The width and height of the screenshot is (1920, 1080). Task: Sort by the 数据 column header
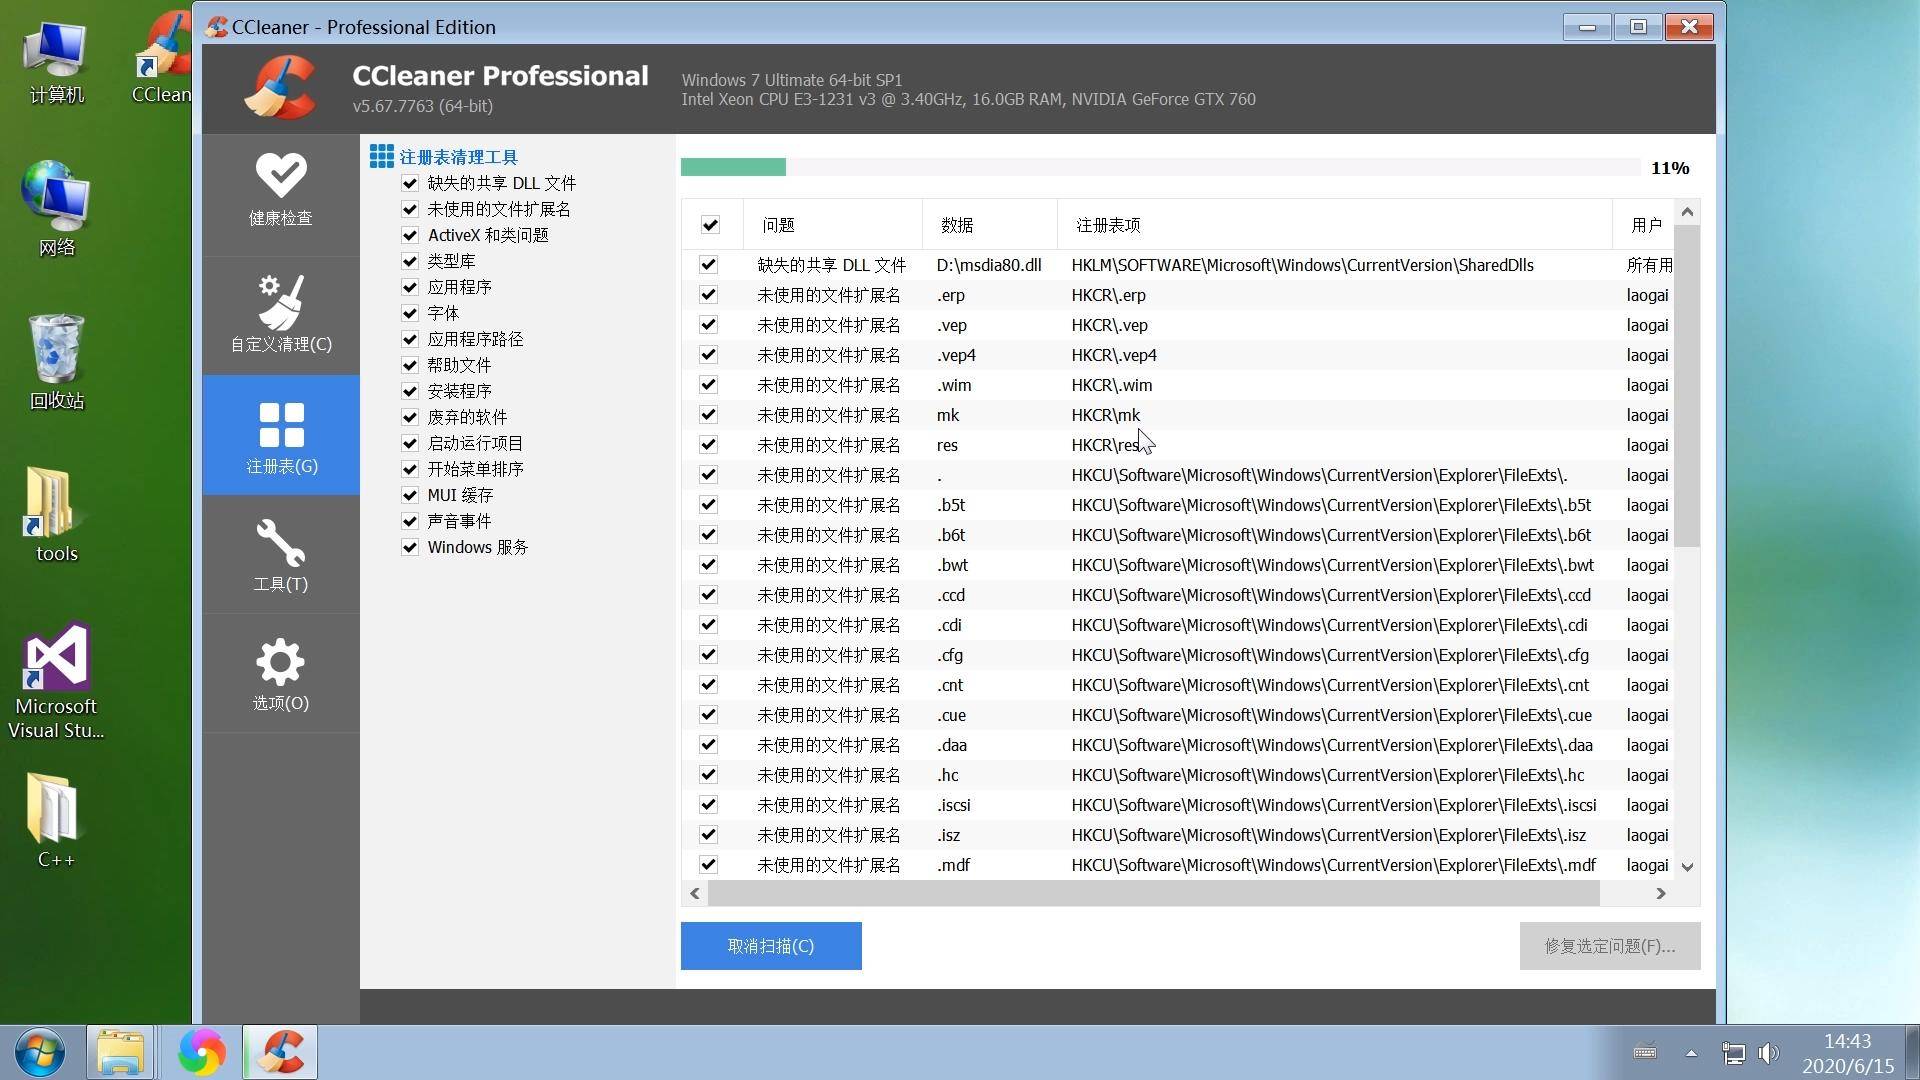(990, 225)
